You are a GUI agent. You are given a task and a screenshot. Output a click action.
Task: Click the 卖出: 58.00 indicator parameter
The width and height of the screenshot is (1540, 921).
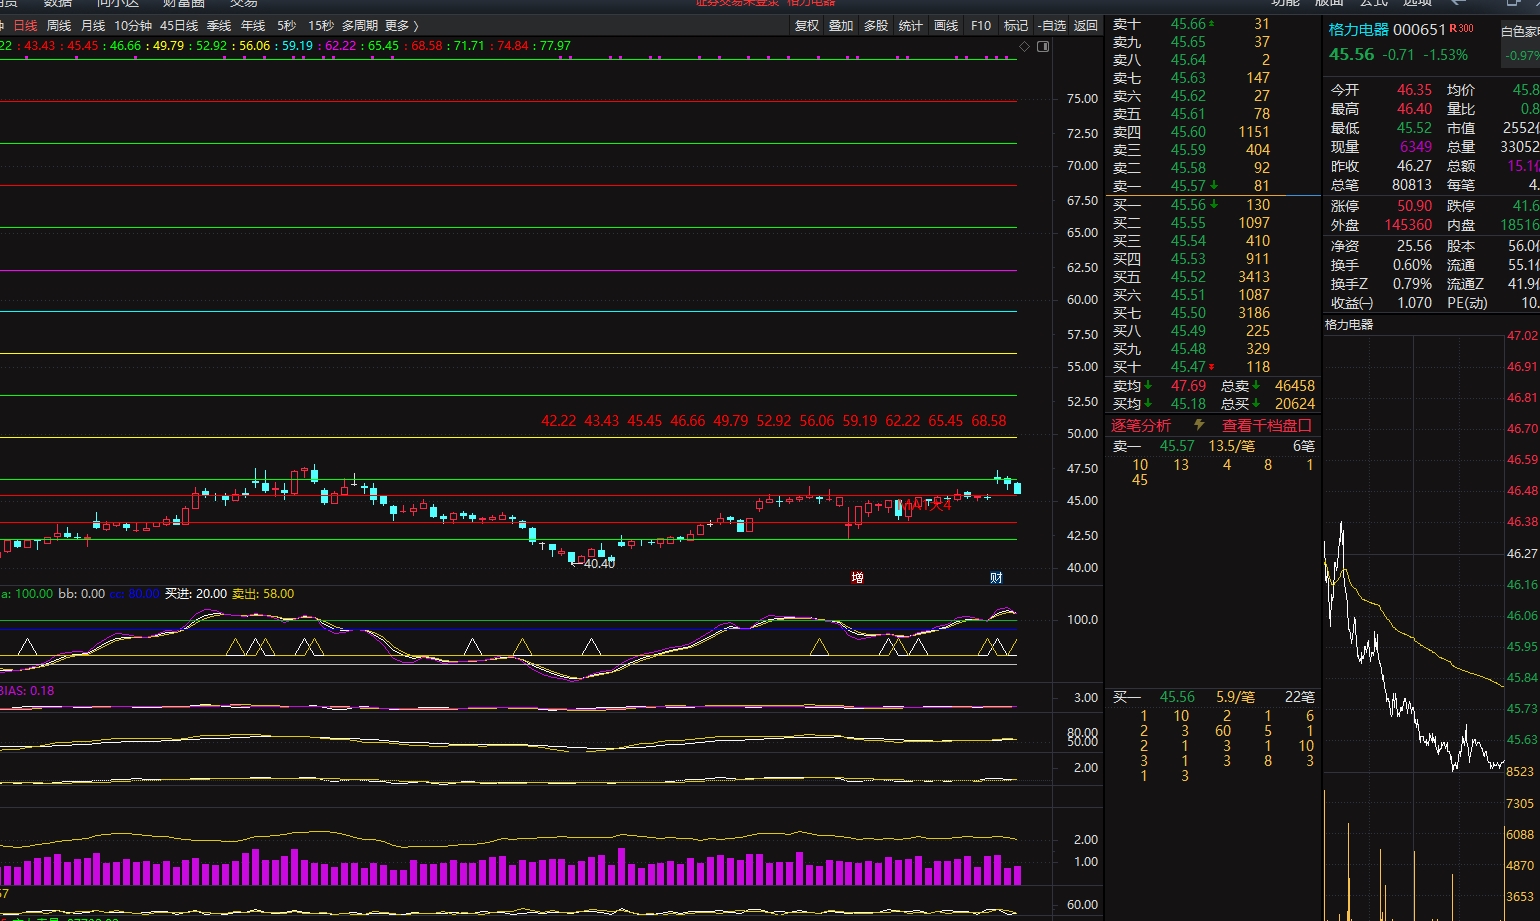pos(263,594)
